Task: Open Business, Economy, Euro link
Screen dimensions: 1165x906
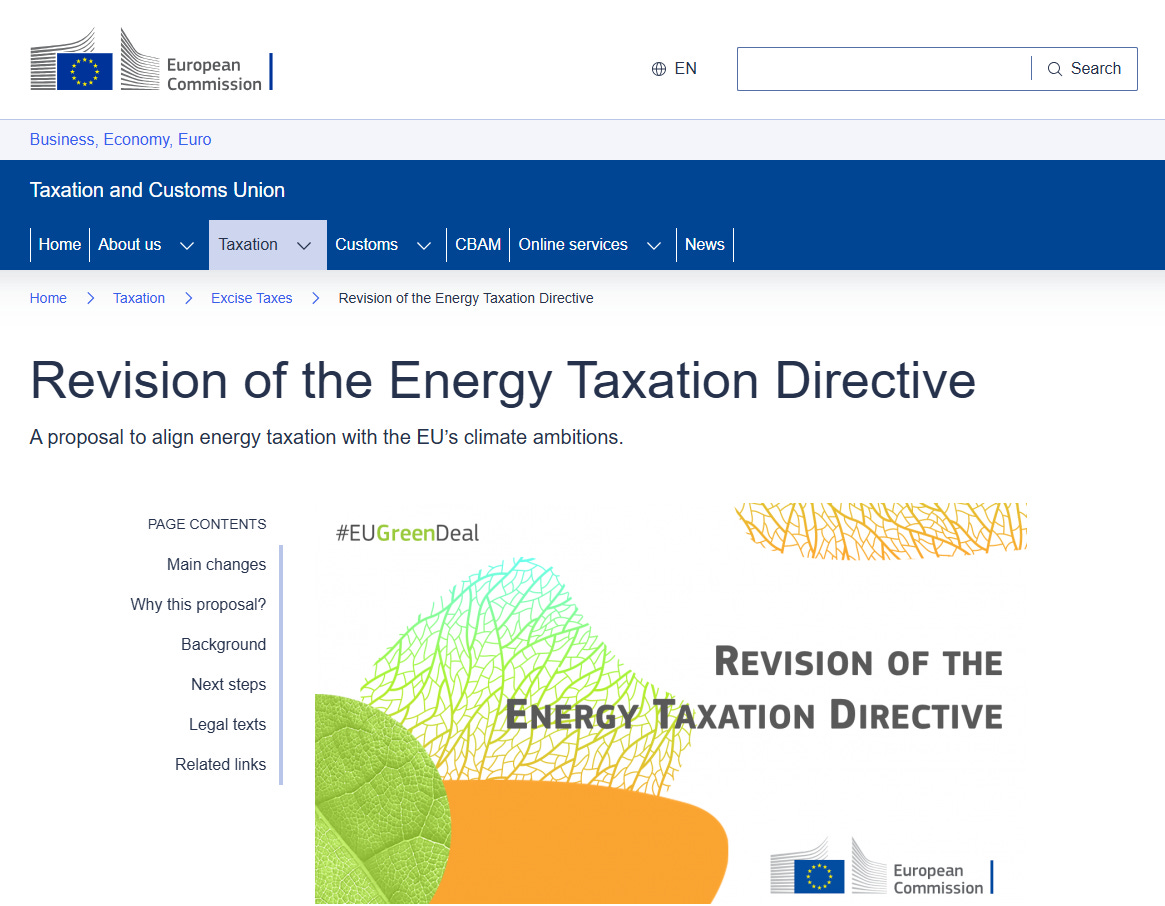Action: [x=120, y=140]
